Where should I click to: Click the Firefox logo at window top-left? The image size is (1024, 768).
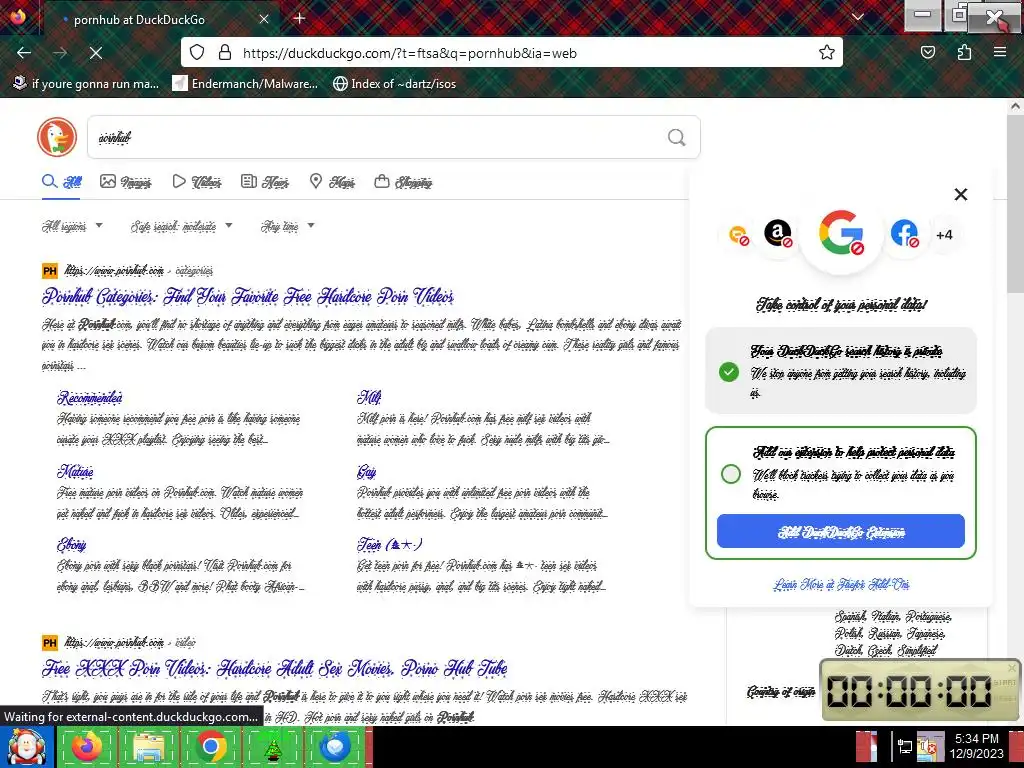(x=18, y=16)
